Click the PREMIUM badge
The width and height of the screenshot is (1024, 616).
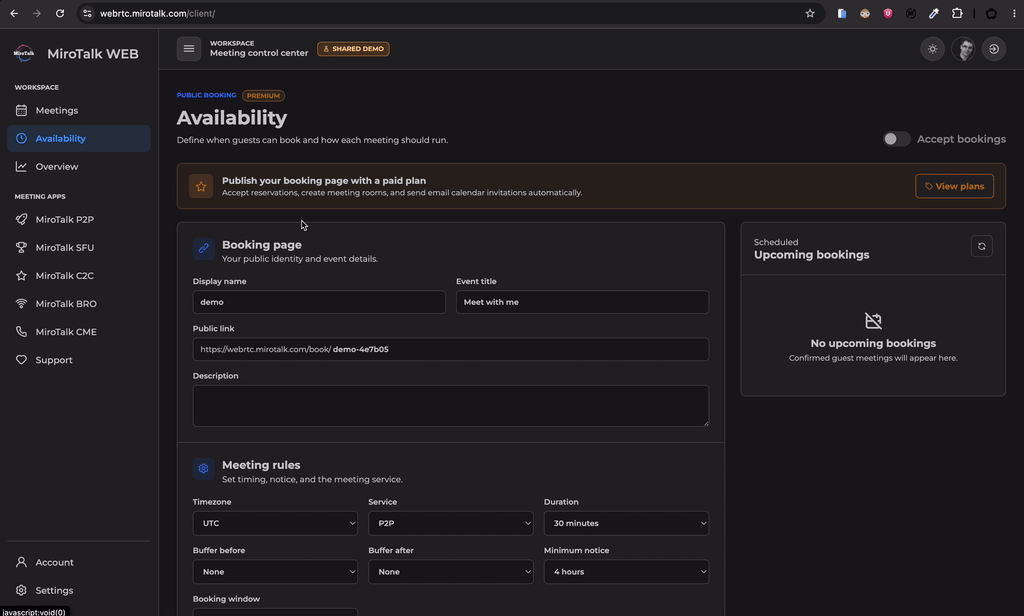point(263,95)
